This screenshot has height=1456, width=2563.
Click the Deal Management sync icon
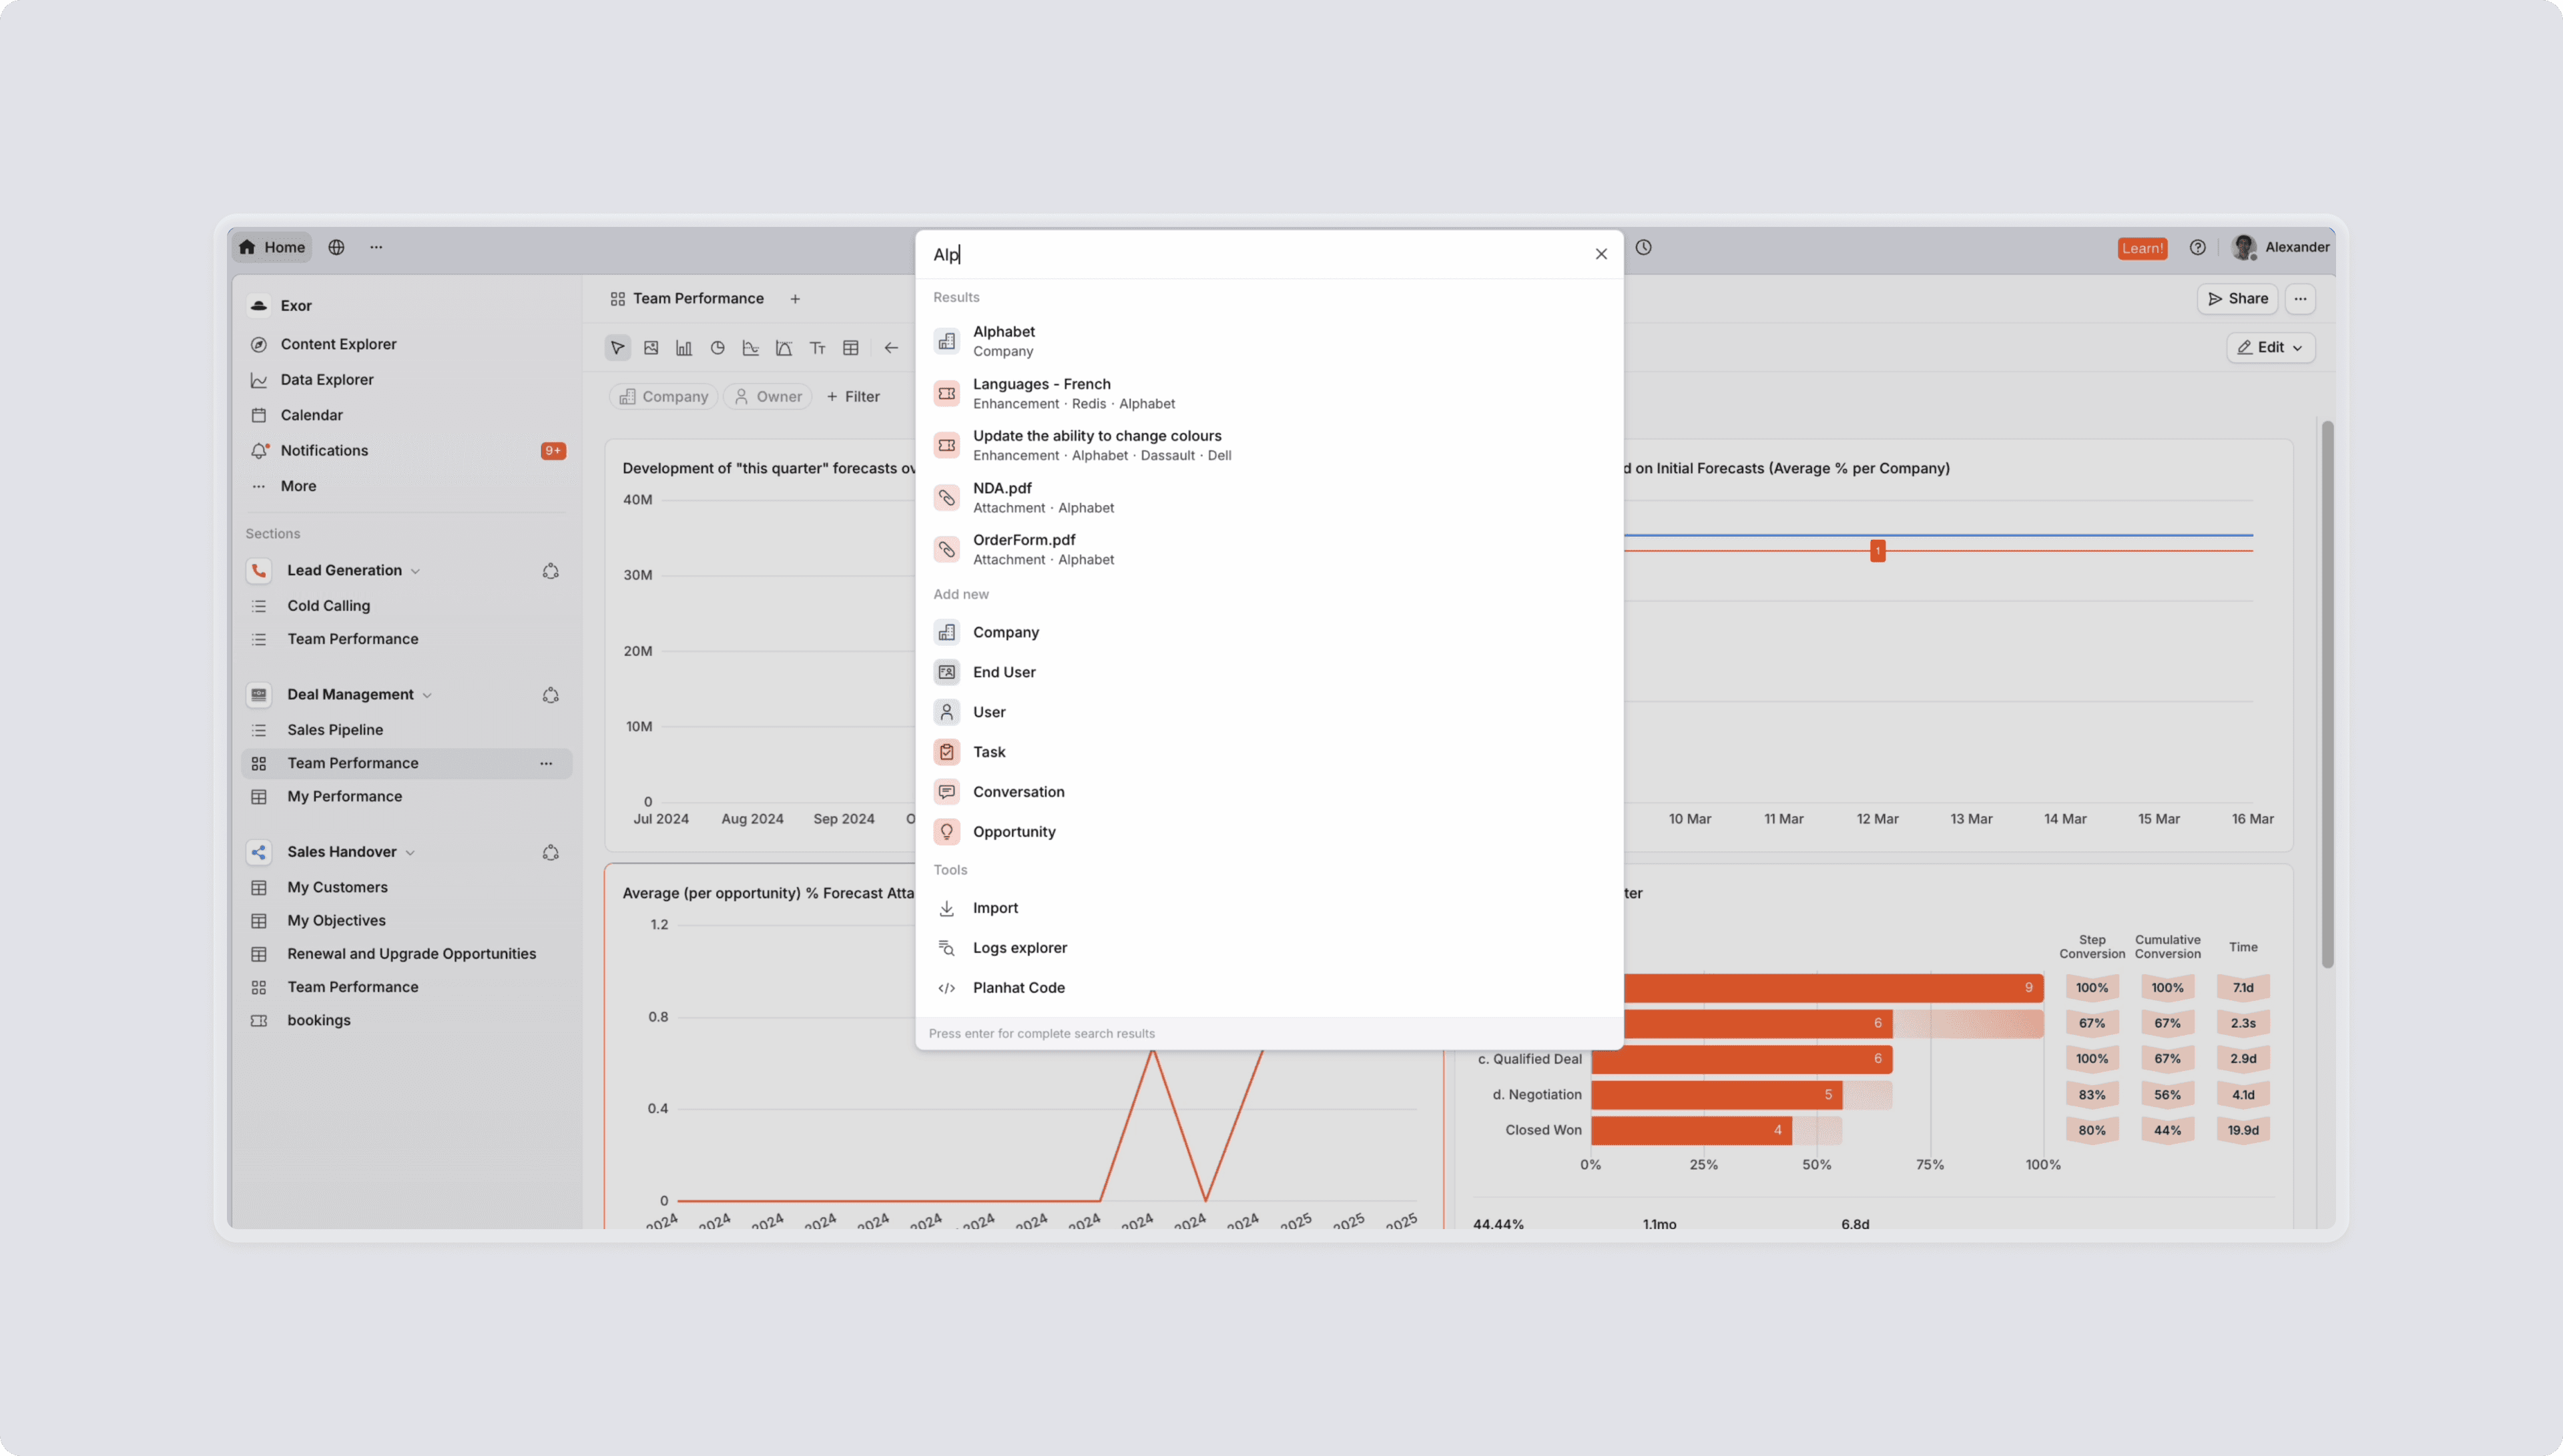[x=550, y=695]
